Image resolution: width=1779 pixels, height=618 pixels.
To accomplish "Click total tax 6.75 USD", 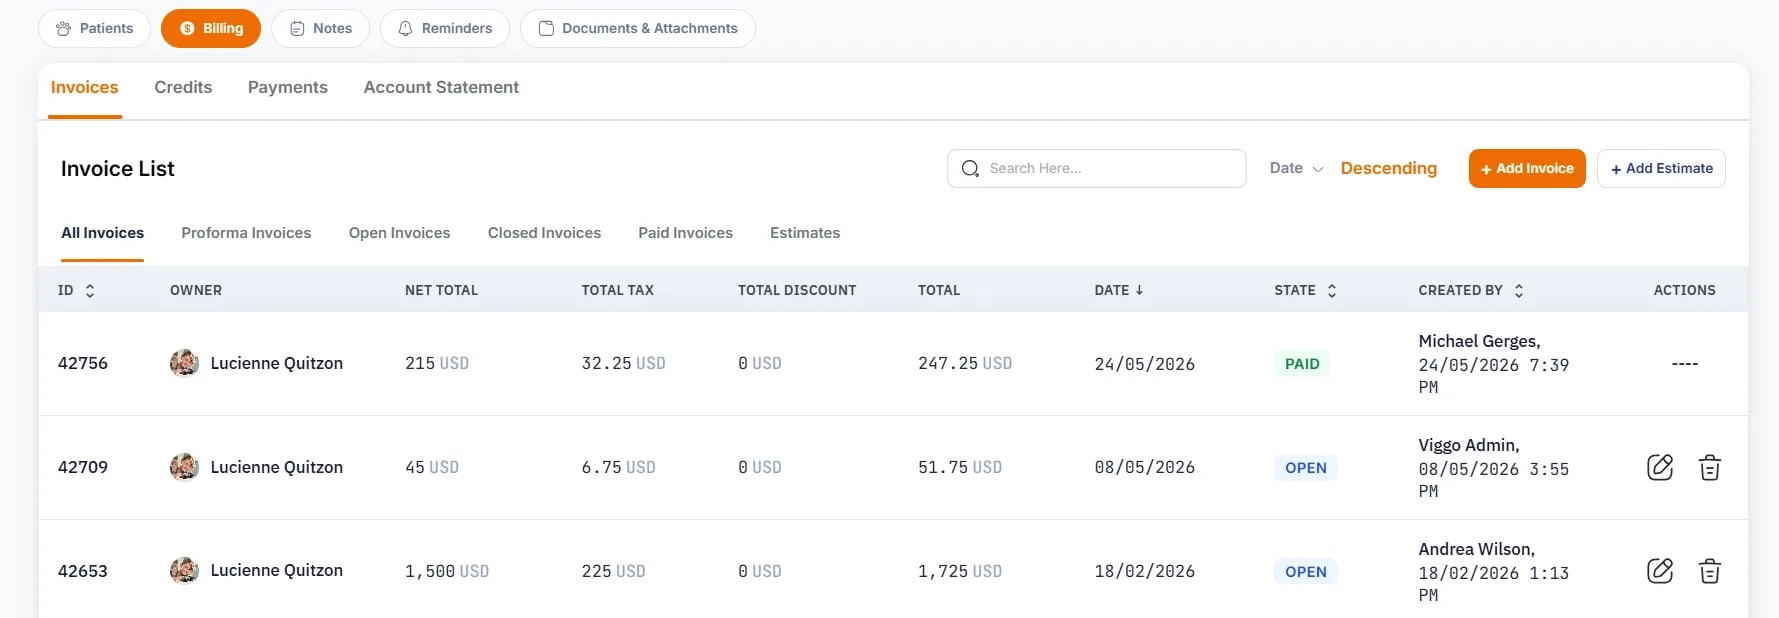I will (618, 467).
